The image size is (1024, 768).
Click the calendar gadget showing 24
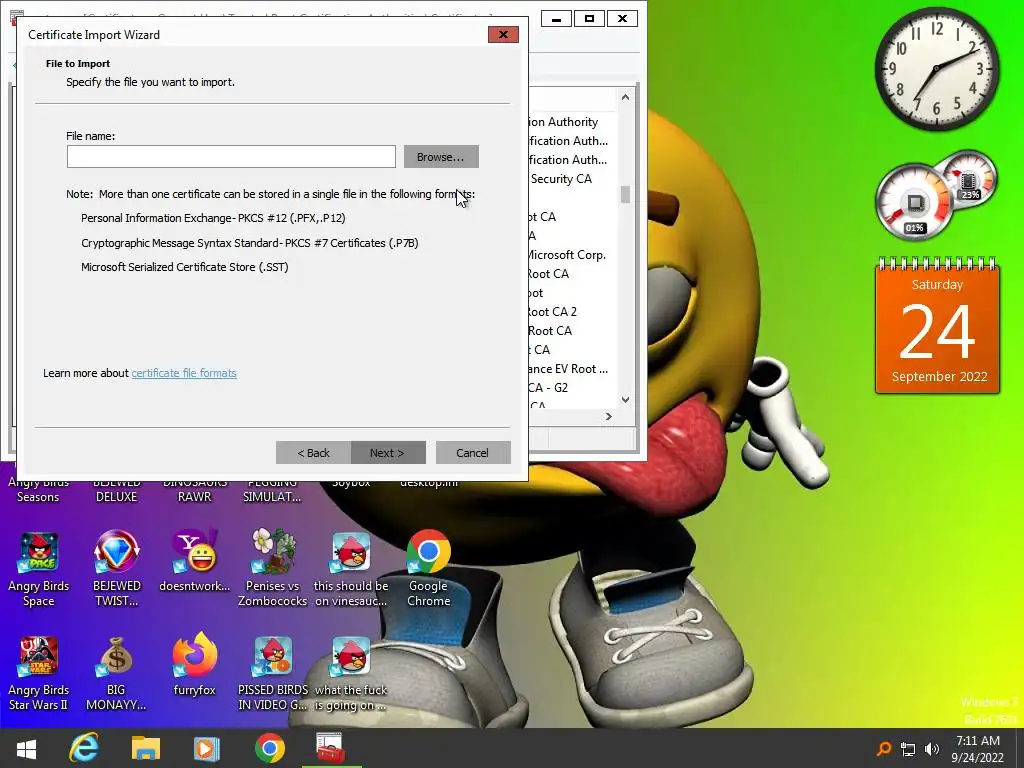[938, 327]
